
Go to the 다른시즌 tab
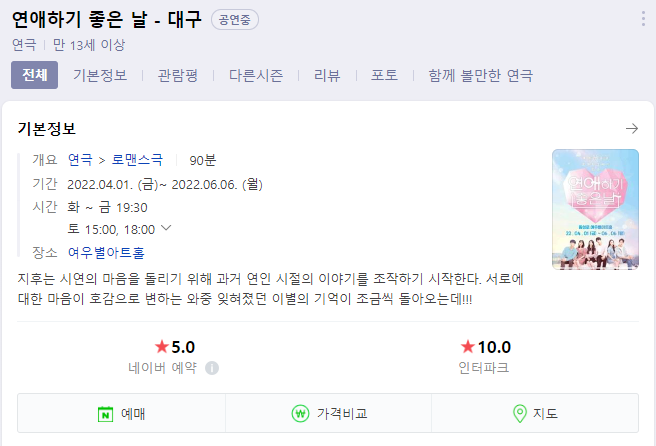pos(256,75)
